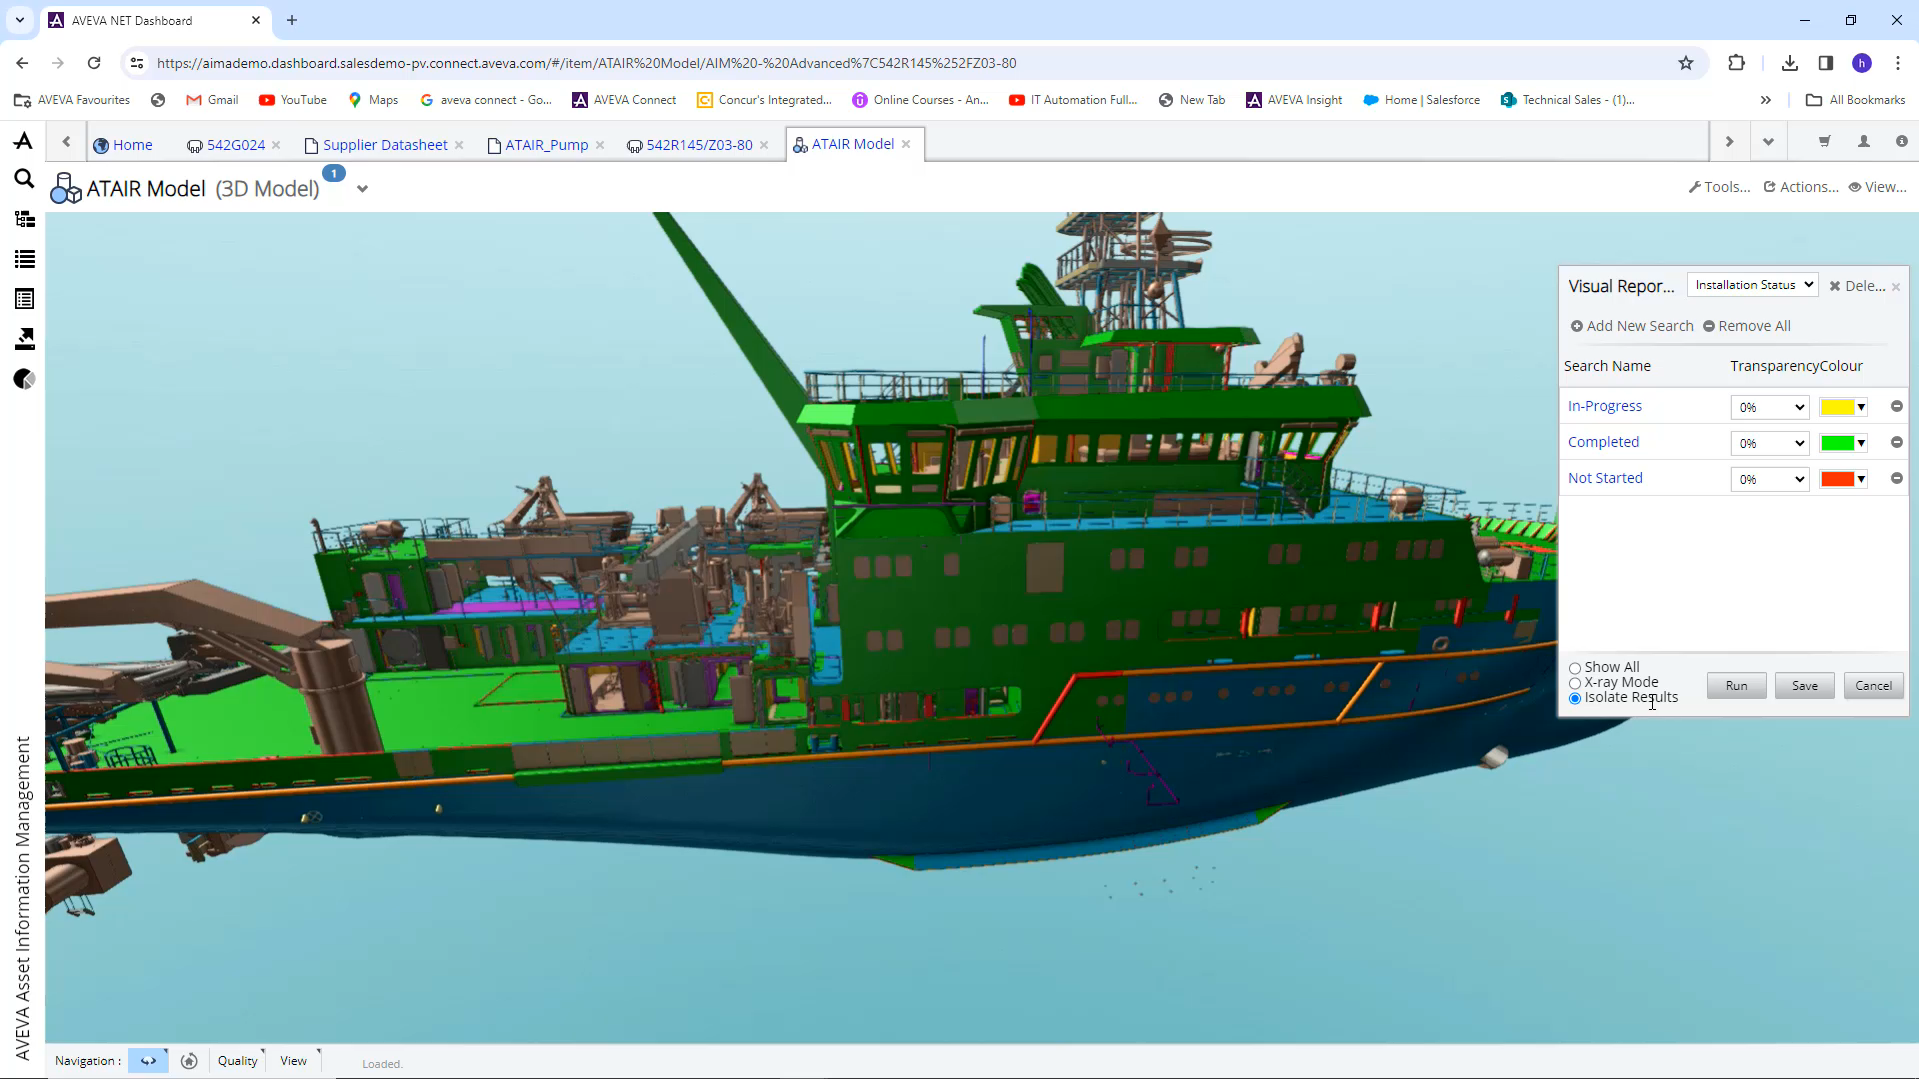Click the notification badge showing 1
The height and width of the screenshot is (1079, 1919).
coord(333,173)
